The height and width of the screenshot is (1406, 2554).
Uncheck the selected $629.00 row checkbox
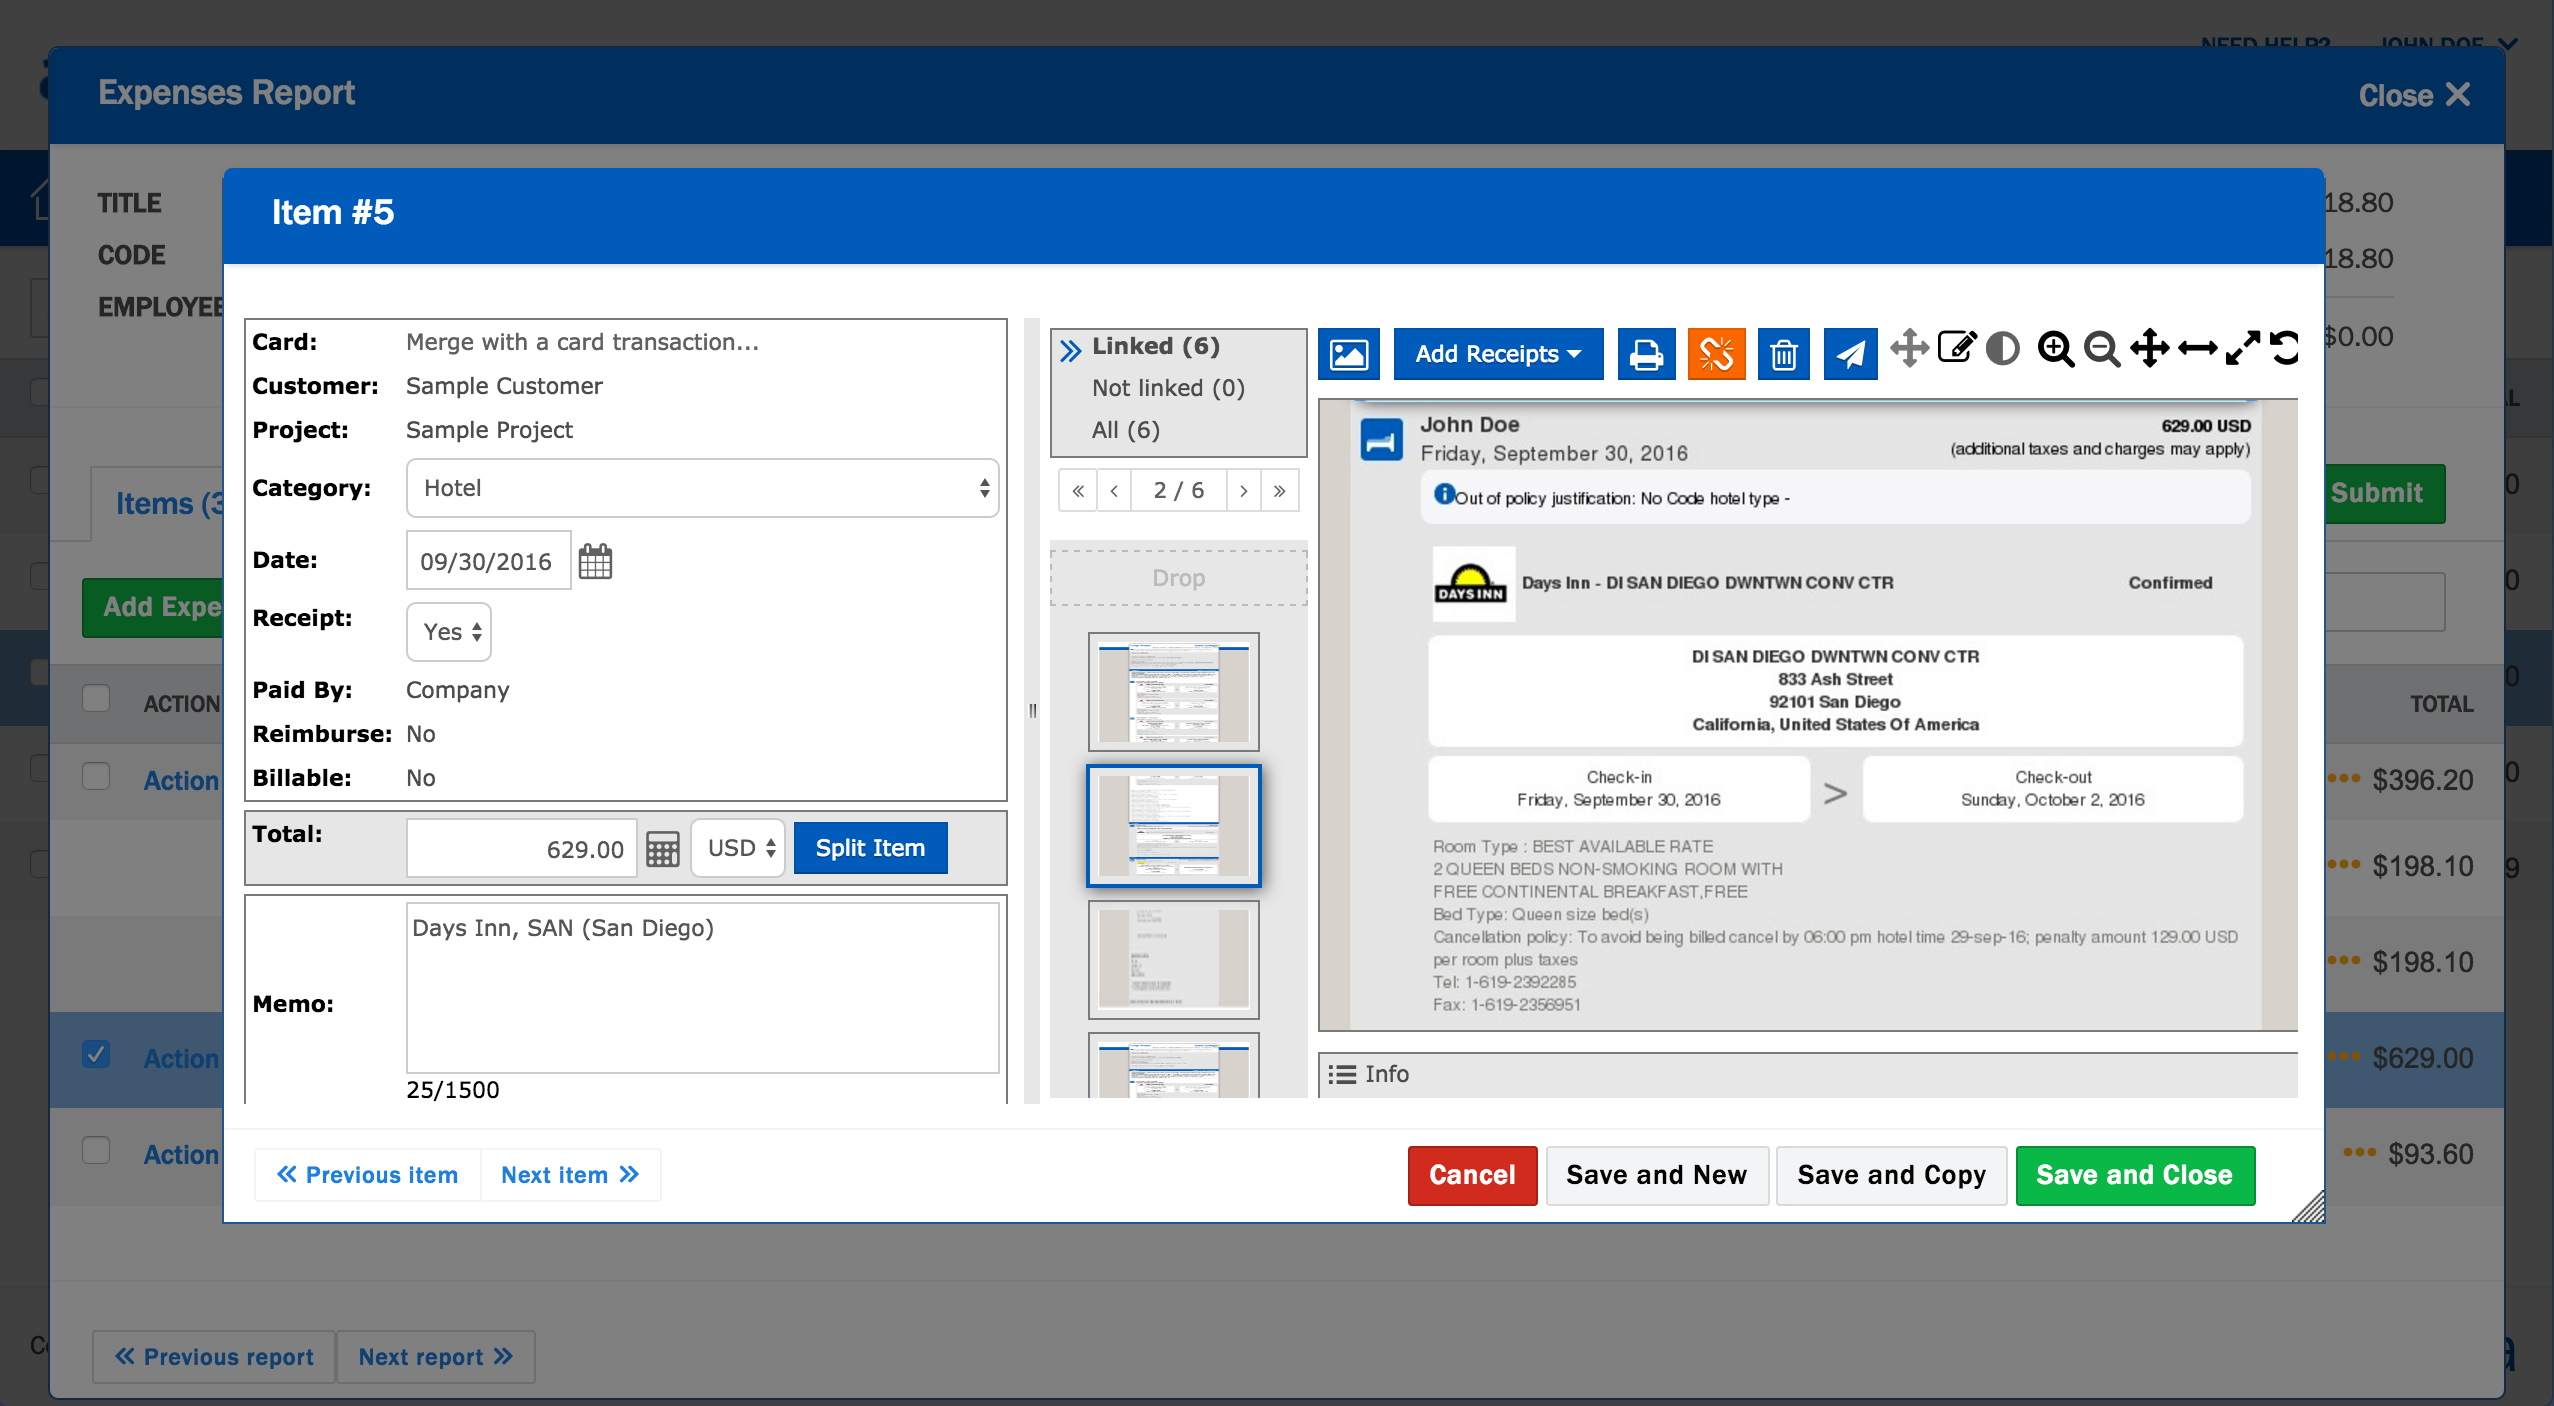click(96, 1054)
